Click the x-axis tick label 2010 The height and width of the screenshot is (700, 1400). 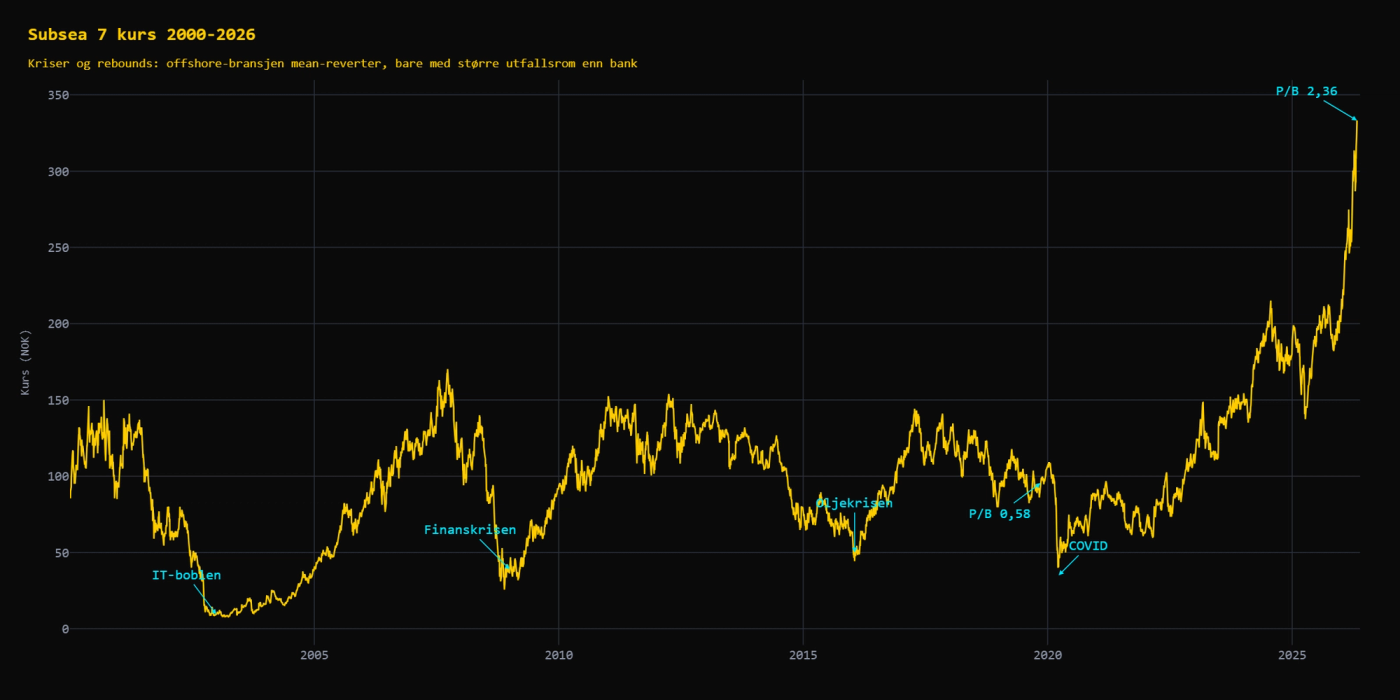click(x=558, y=655)
